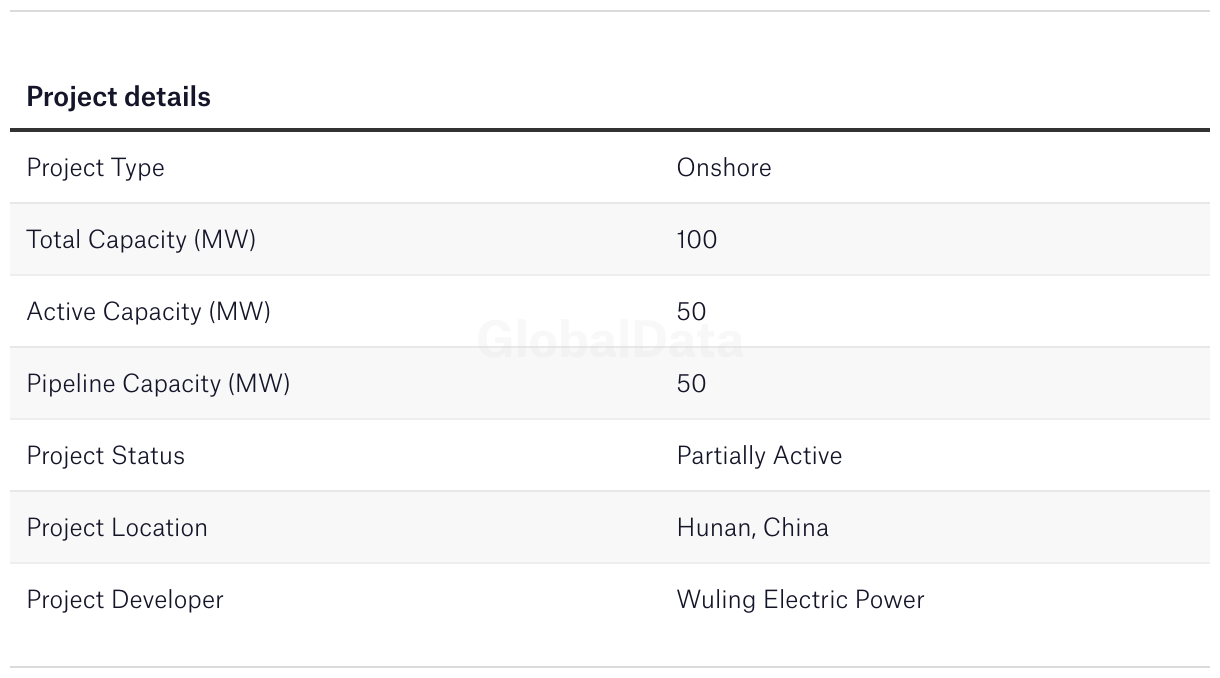The height and width of the screenshot is (678, 1220).
Task: Select the Total Capacity (MW) label
Action: pyautogui.click(x=141, y=240)
